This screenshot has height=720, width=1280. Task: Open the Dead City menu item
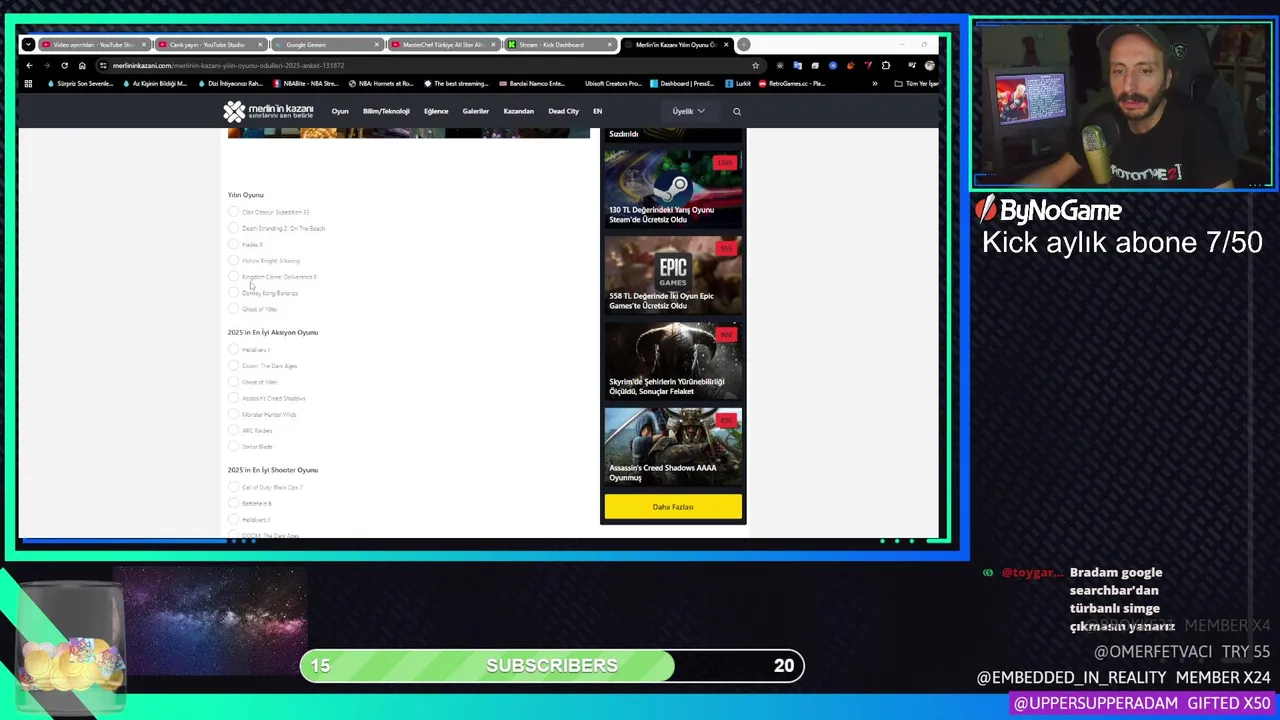tap(564, 111)
